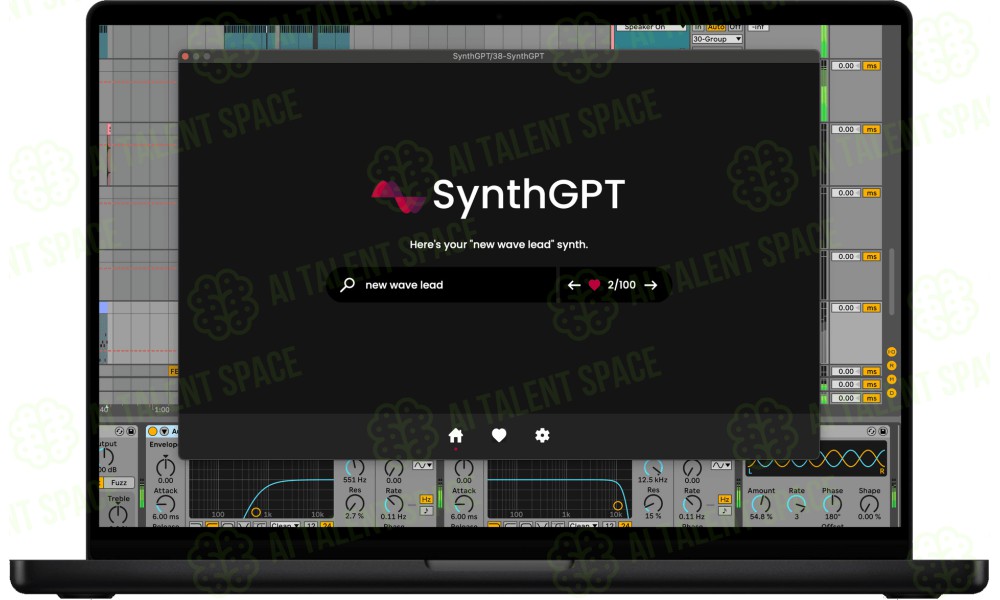This screenshot has height=600, width=1000.
Task: Click the Amount knob at 54.8 %
Action: click(761, 504)
